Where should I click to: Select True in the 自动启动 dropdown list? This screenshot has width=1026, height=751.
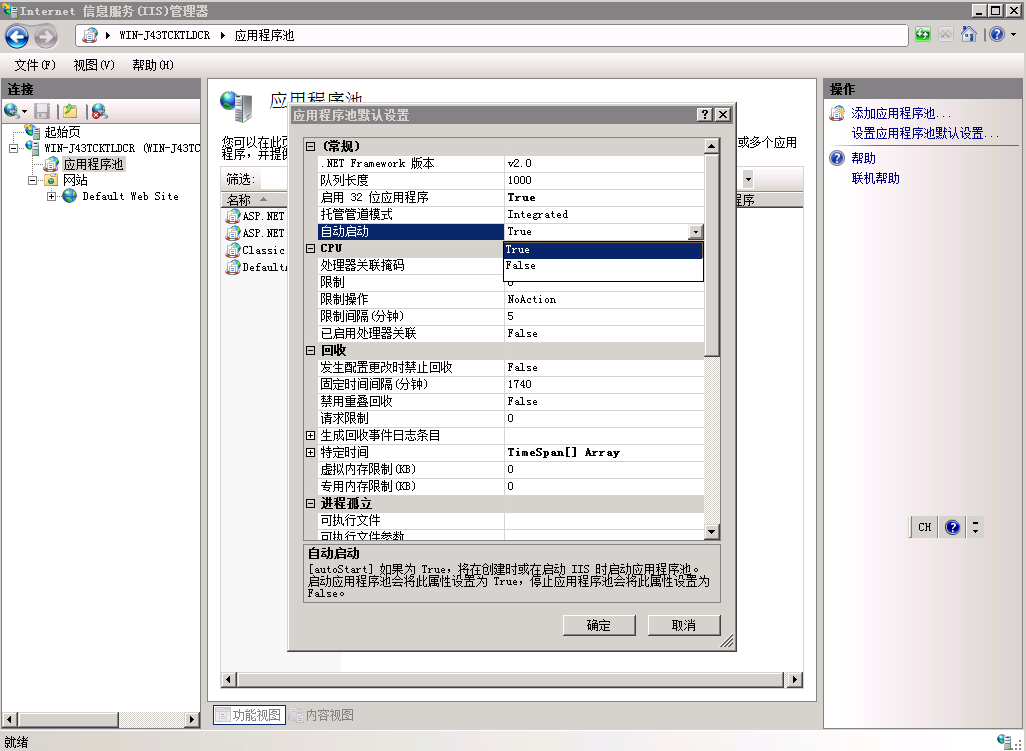603,249
